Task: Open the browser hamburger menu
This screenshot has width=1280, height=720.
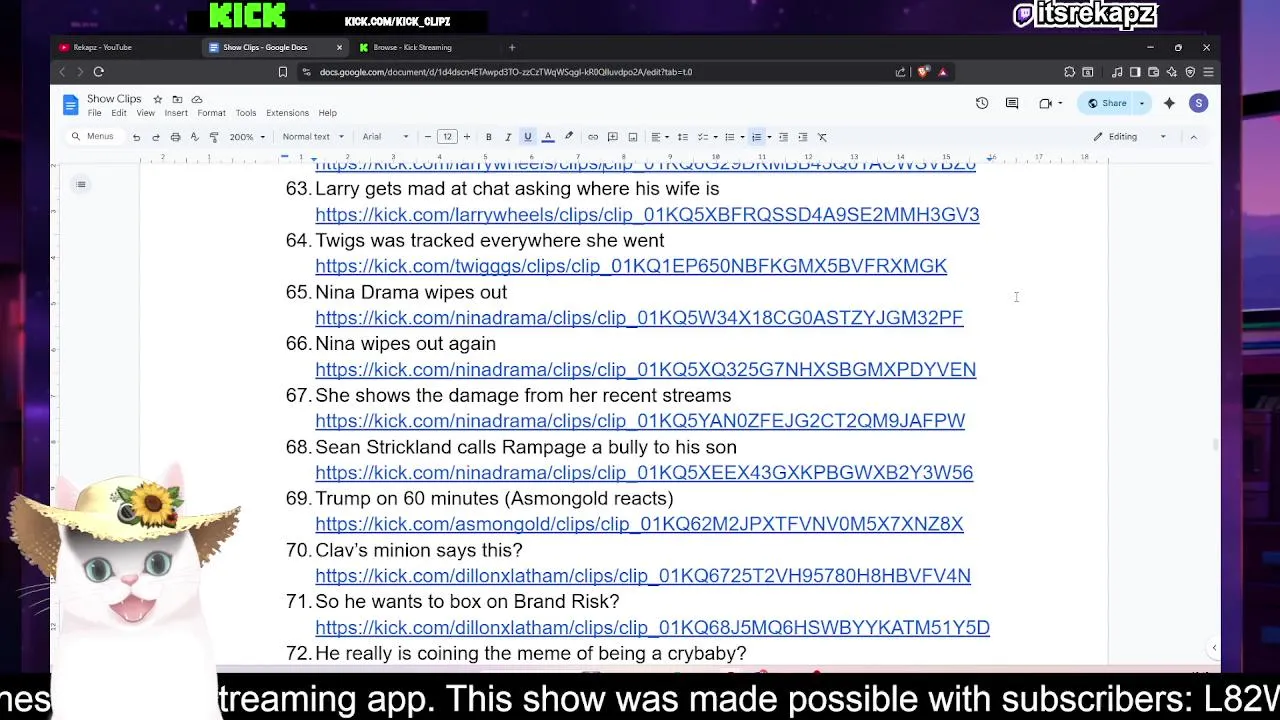Action: coord(1208,72)
